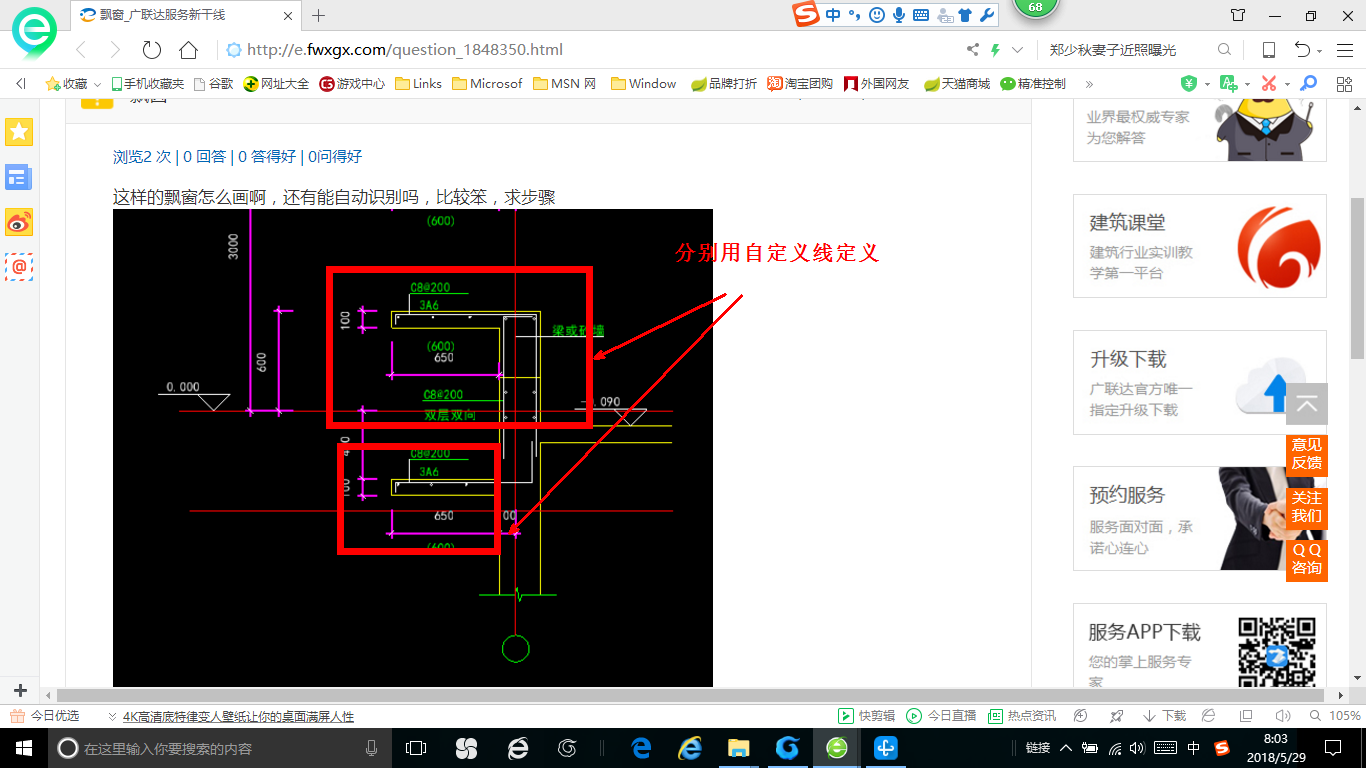Click the green lightning speed-mode icon
The height and width of the screenshot is (768, 1366).
pyautogui.click(x=996, y=50)
